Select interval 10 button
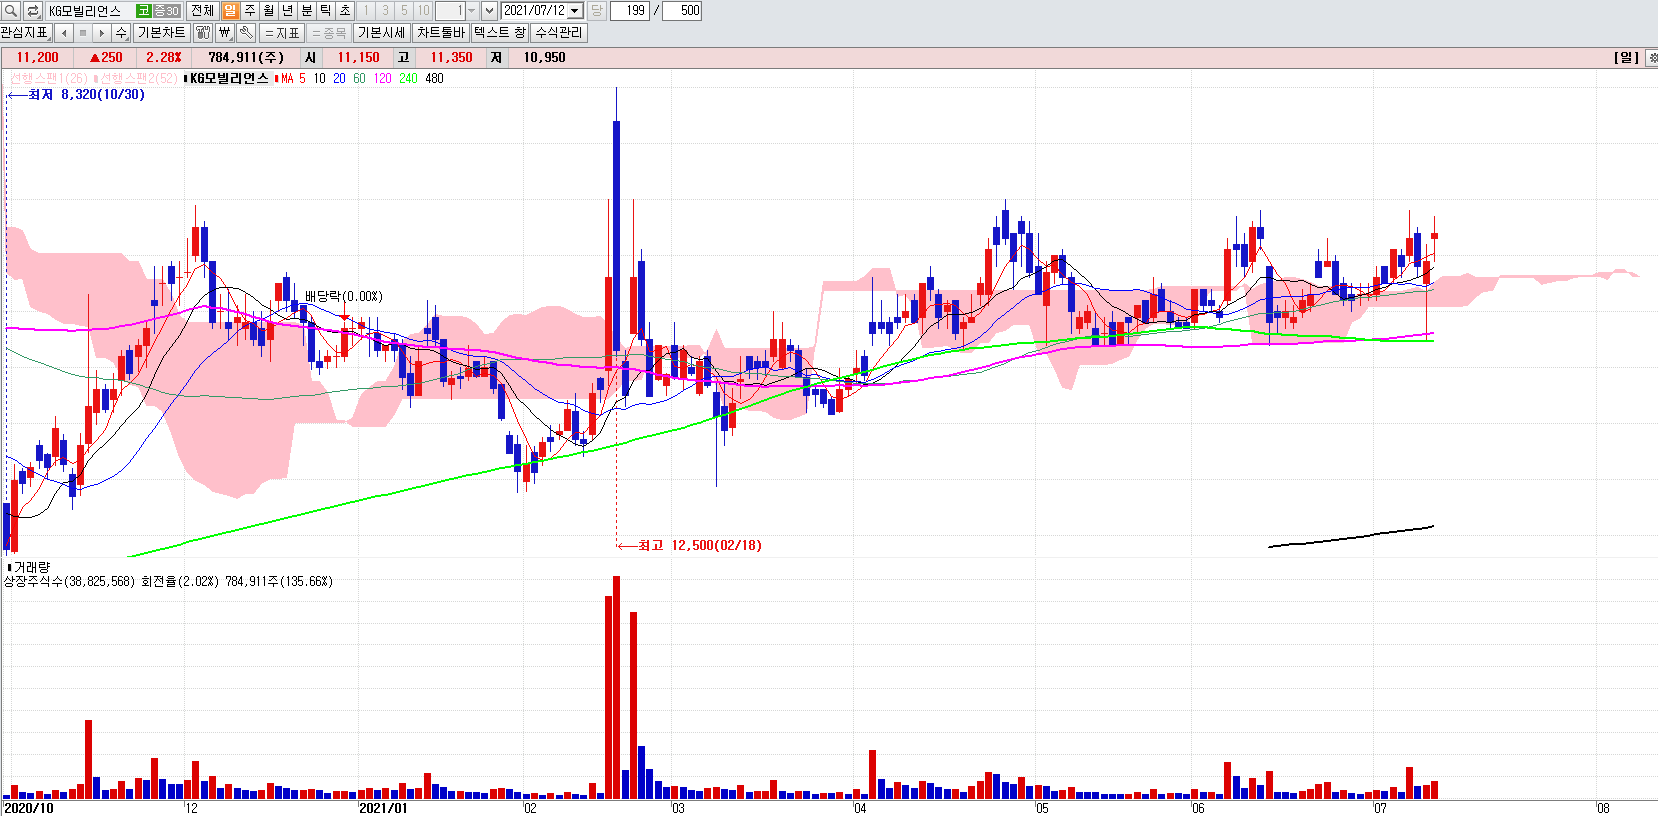 [x=423, y=10]
